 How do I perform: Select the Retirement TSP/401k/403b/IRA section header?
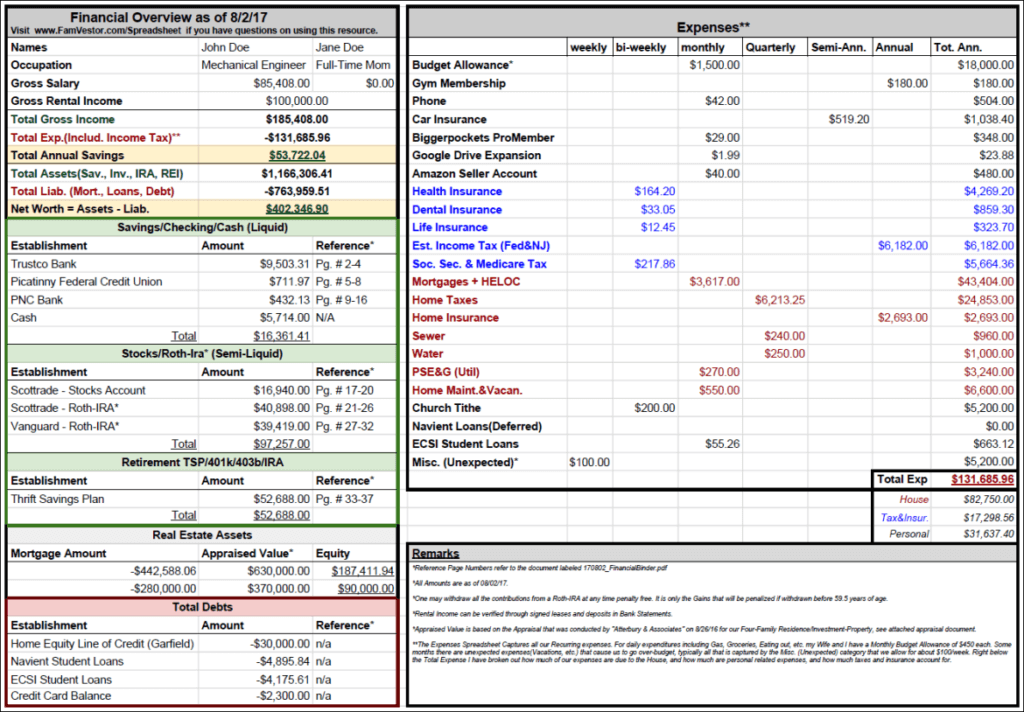pos(202,462)
